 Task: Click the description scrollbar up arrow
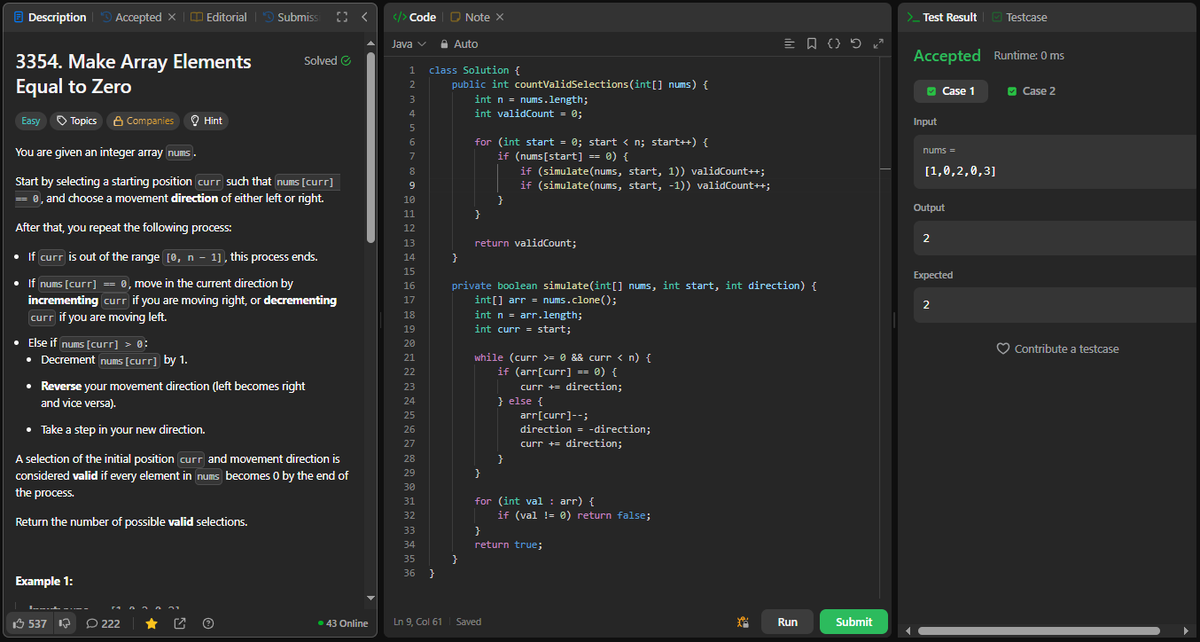pos(372,42)
